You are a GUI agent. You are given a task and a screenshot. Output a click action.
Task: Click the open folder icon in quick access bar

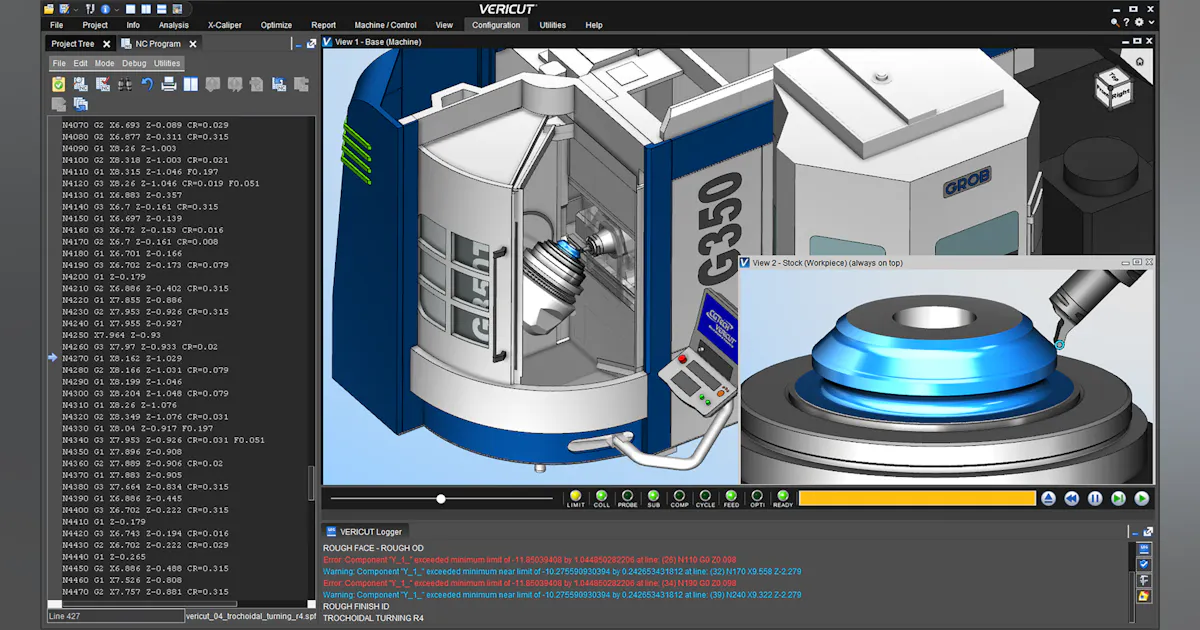tap(49, 9)
